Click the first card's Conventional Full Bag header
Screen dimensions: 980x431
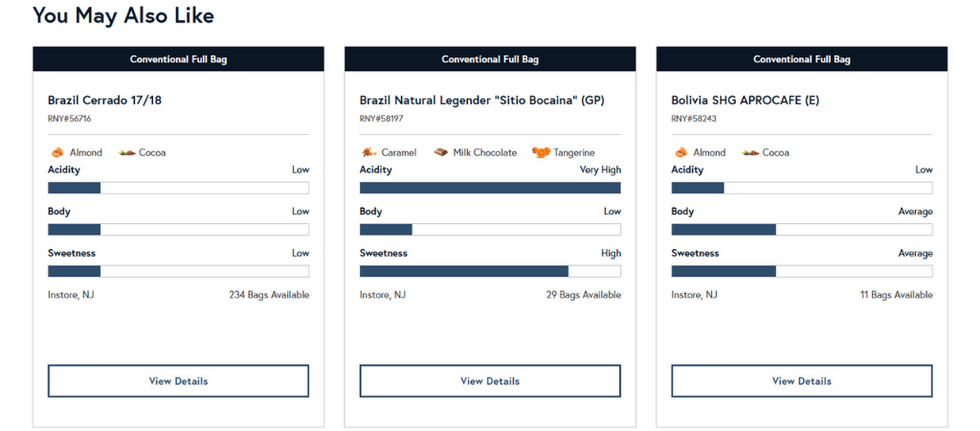(178, 59)
